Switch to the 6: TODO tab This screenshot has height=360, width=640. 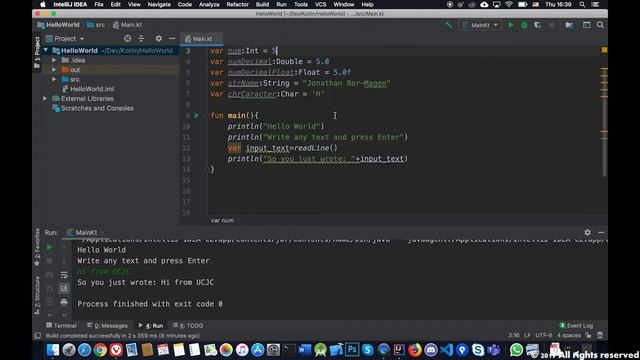coord(188,325)
